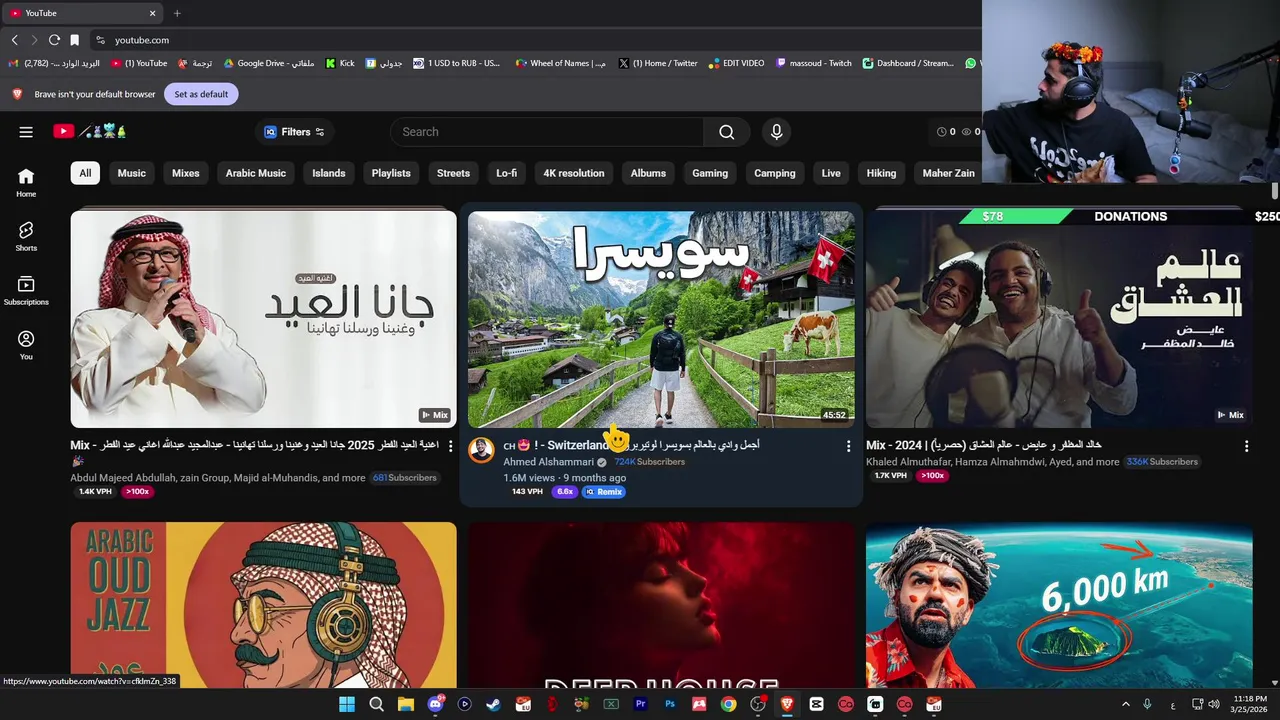This screenshot has height=720, width=1280.
Task: Open massoud - Twitch bookmark
Action: [x=813, y=63]
